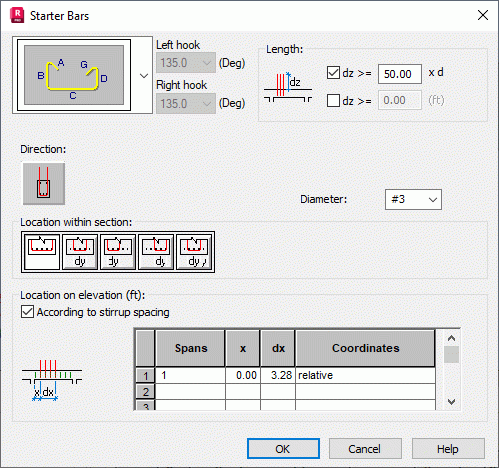This screenshot has height=468, width=499.
Task: Select the fourth location-within-section icon
Action: tap(156, 252)
